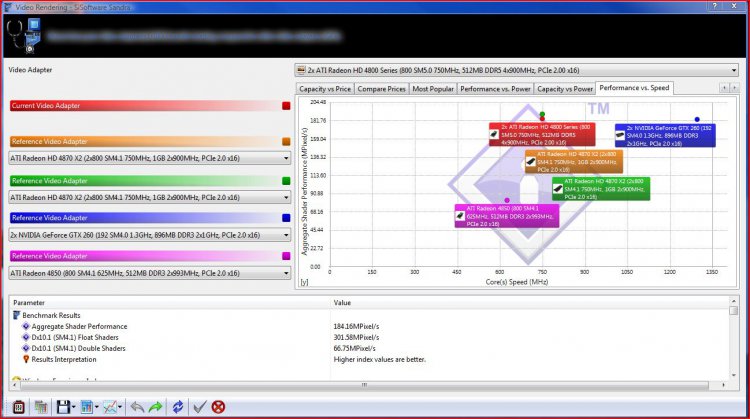Screen dimensions: 750x419
Task: Click the tab strip left scroll arrow
Action: coord(724,88)
